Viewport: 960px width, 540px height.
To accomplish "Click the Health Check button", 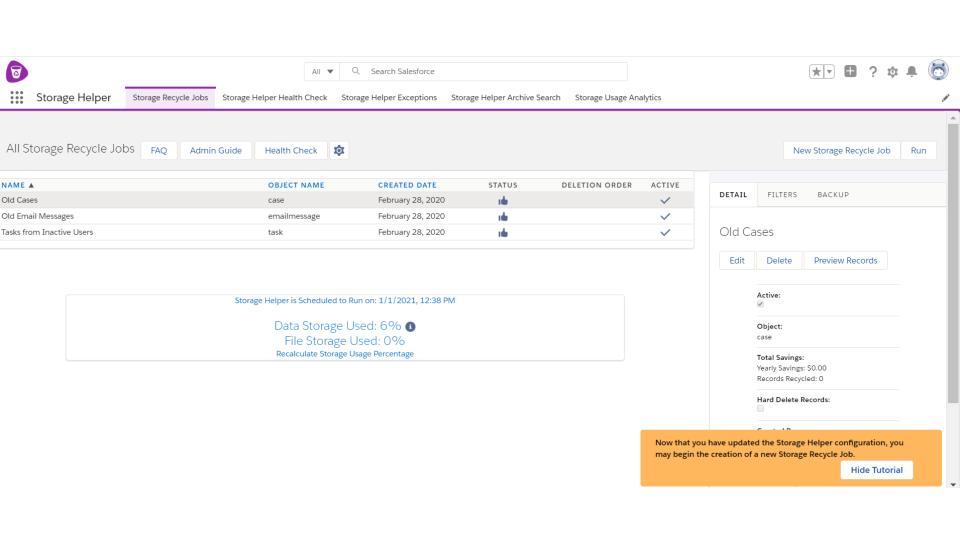I will click(x=291, y=150).
